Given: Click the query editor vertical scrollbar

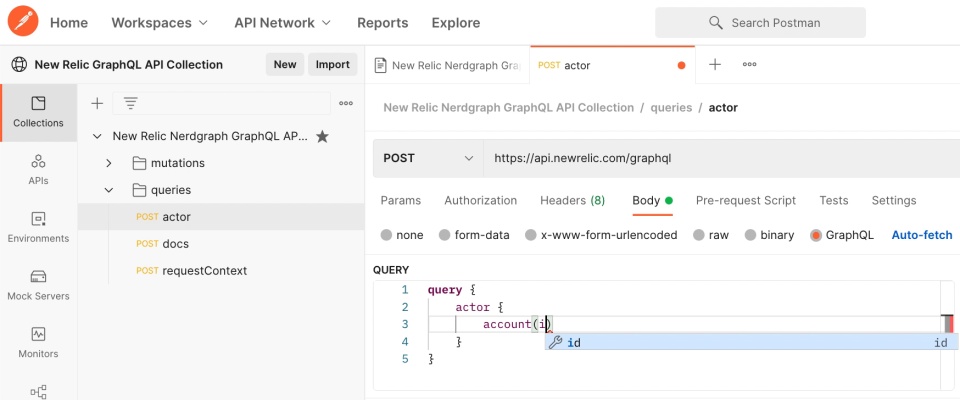Looking at the screenshot, I should pyautogui.click(x=948, y=336).
